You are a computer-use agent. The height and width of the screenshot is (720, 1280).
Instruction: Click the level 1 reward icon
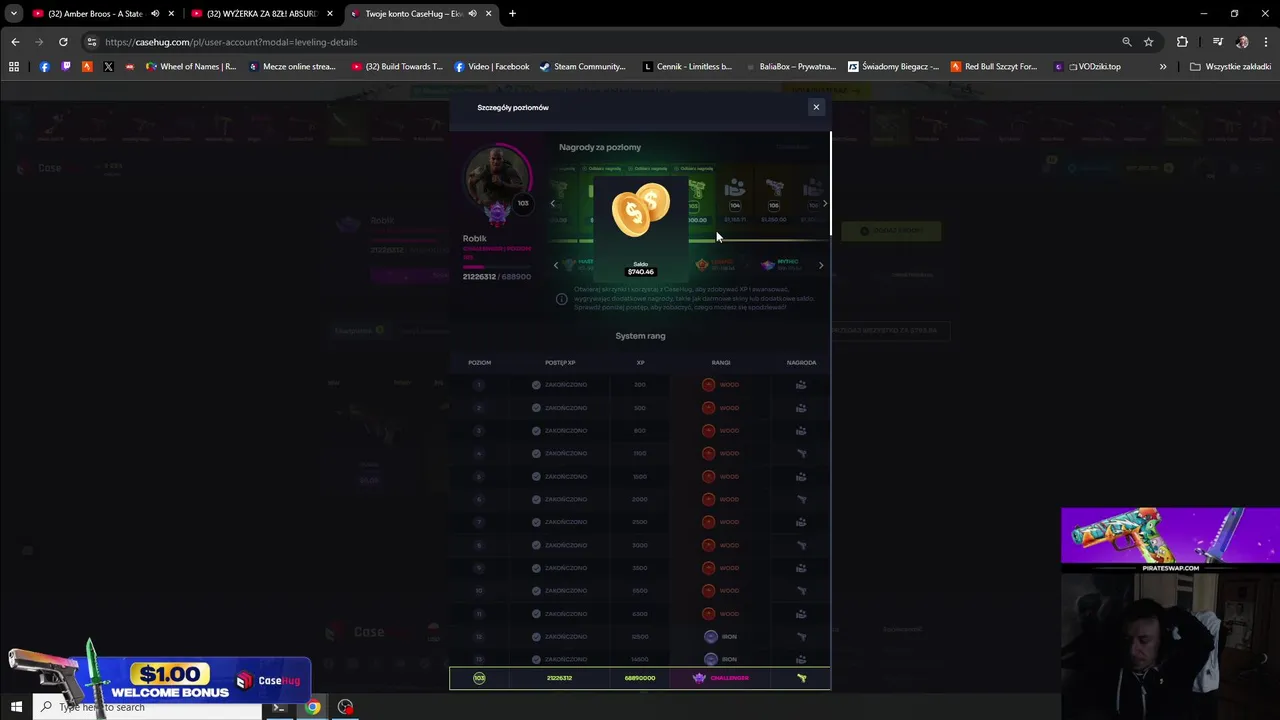point(801,385)
